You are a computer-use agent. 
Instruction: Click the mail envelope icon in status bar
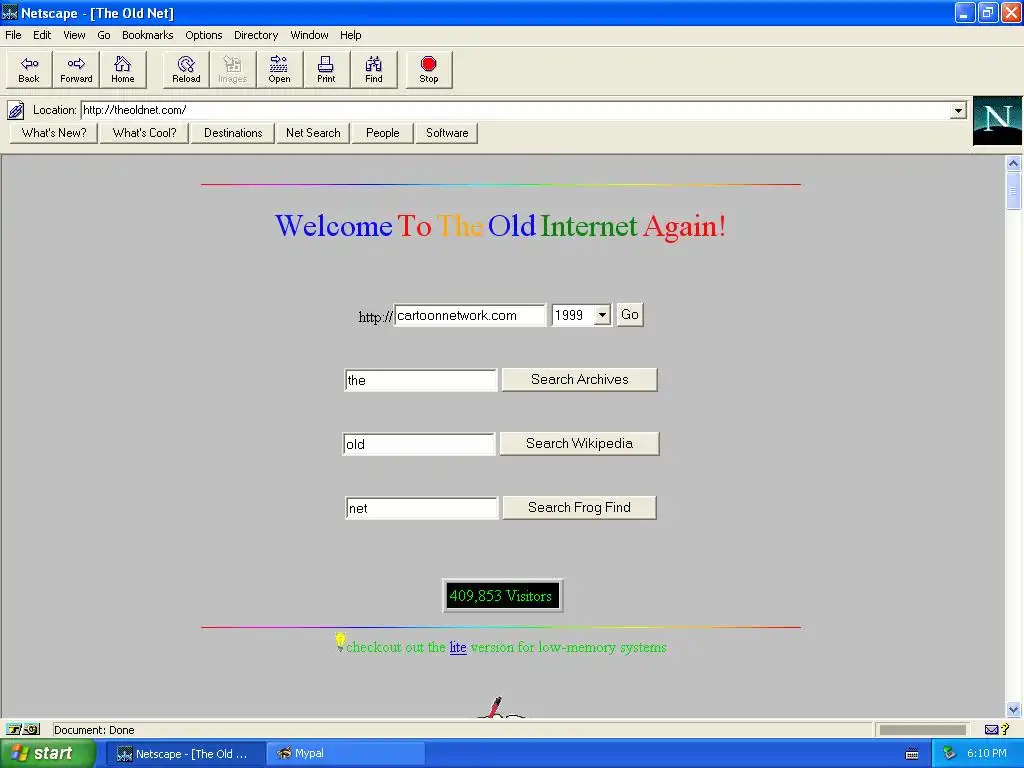coord(991,729)
